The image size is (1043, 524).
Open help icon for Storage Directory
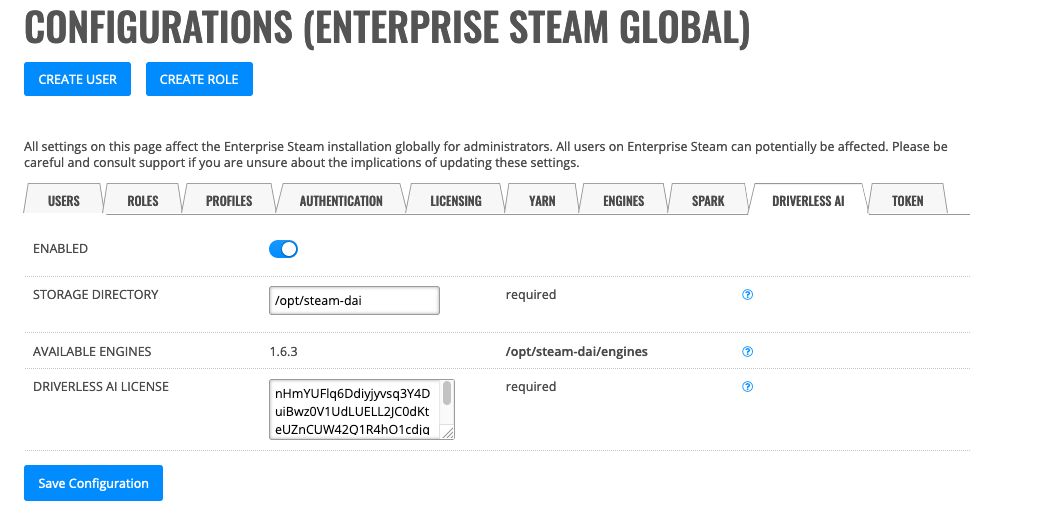coord(747,295)
